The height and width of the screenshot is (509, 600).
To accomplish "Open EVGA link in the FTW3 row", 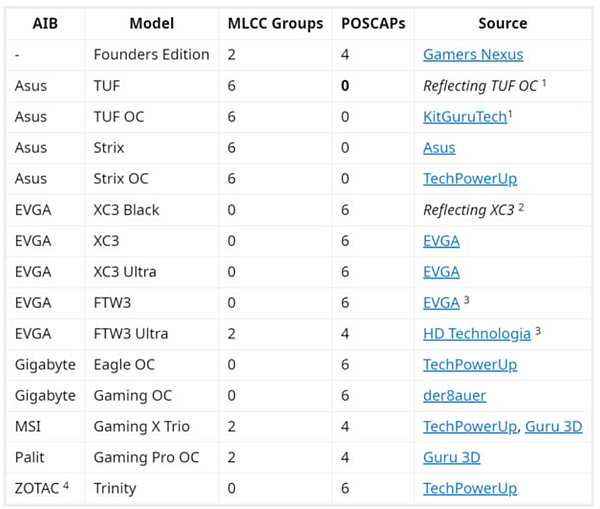I will click(441, 303).
